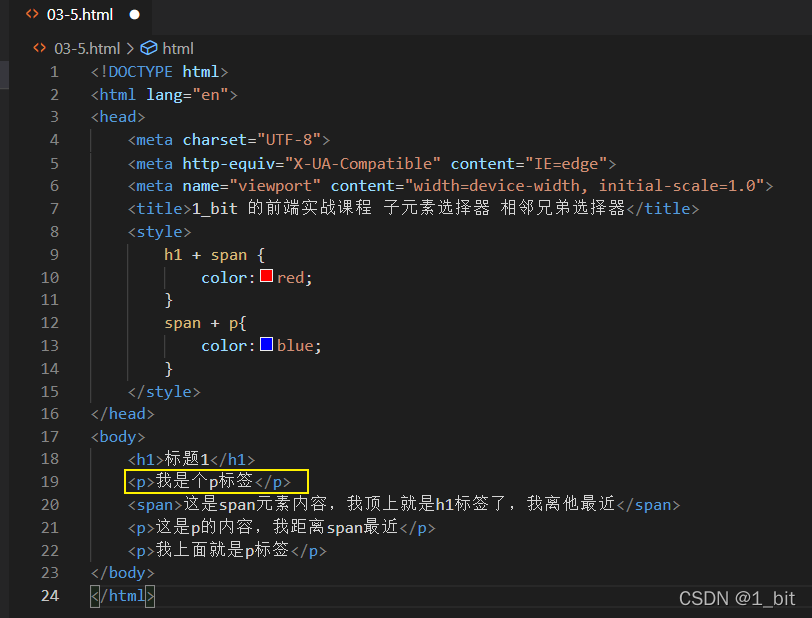
Task: Click the X-UA-Compatible attribute value
Action: pyautogui.click(x=362, y=164)
